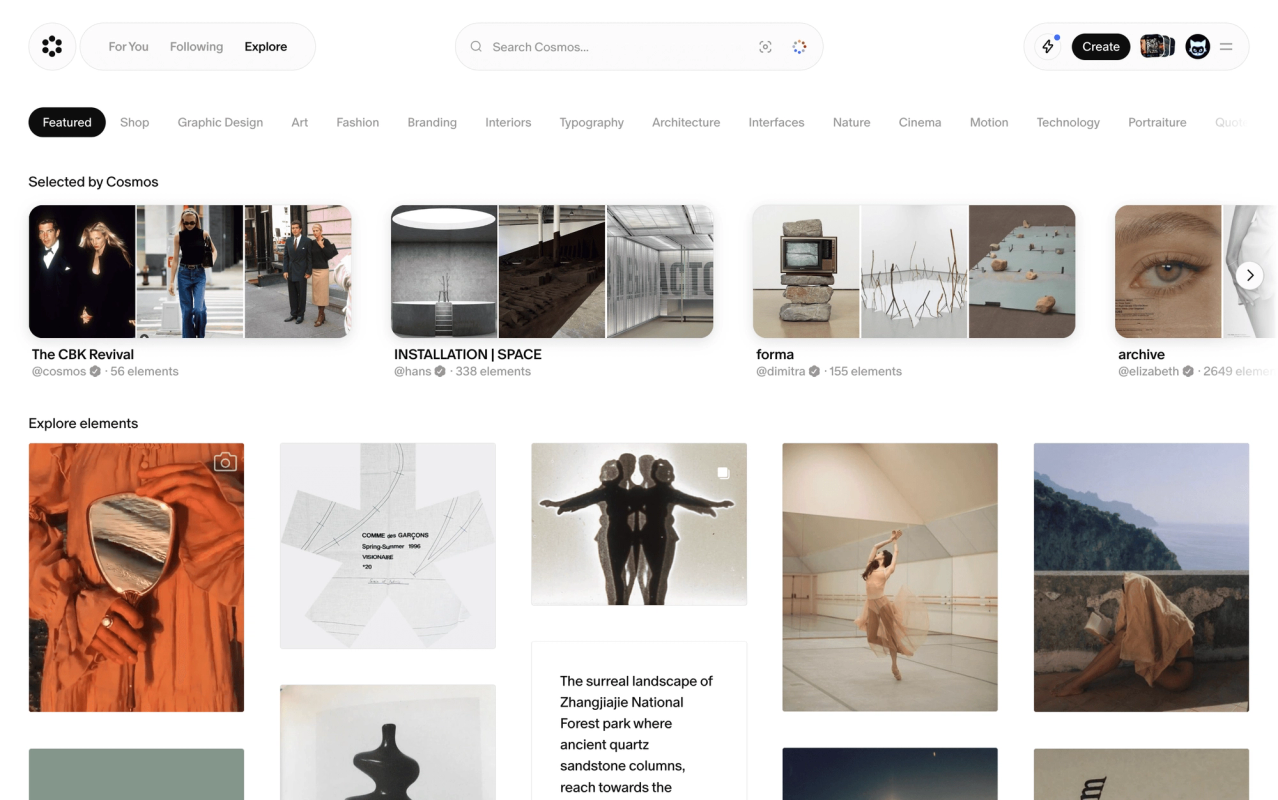The width and height of the screenshot is (1278, 800).
Task: Open the Comme des Garçons pattern image
Action: coord(388,546)
